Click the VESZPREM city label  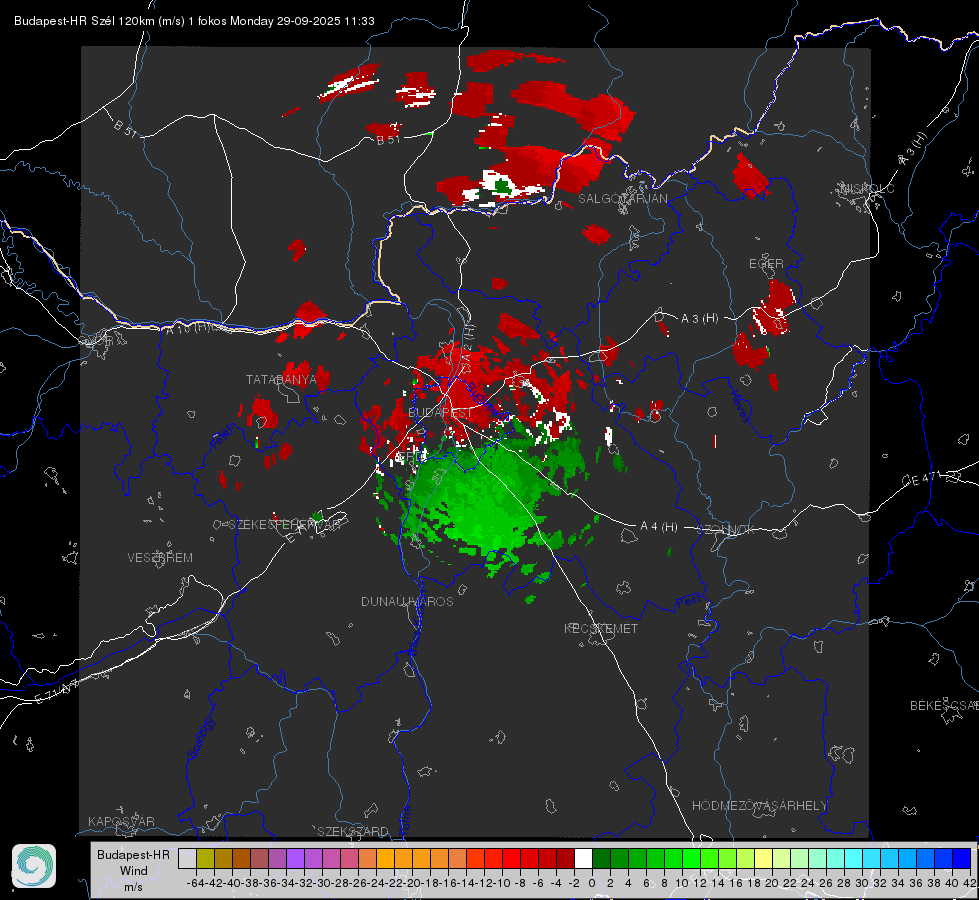click(x=160, y=557)
